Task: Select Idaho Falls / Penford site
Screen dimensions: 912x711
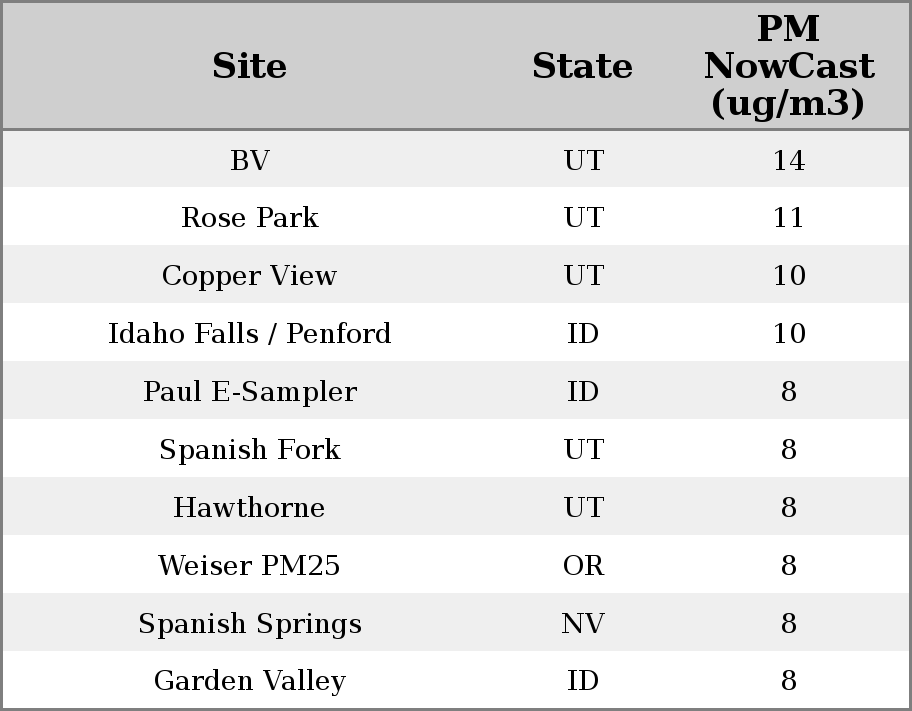Action: pyautogui.click(x=249, y=334)
